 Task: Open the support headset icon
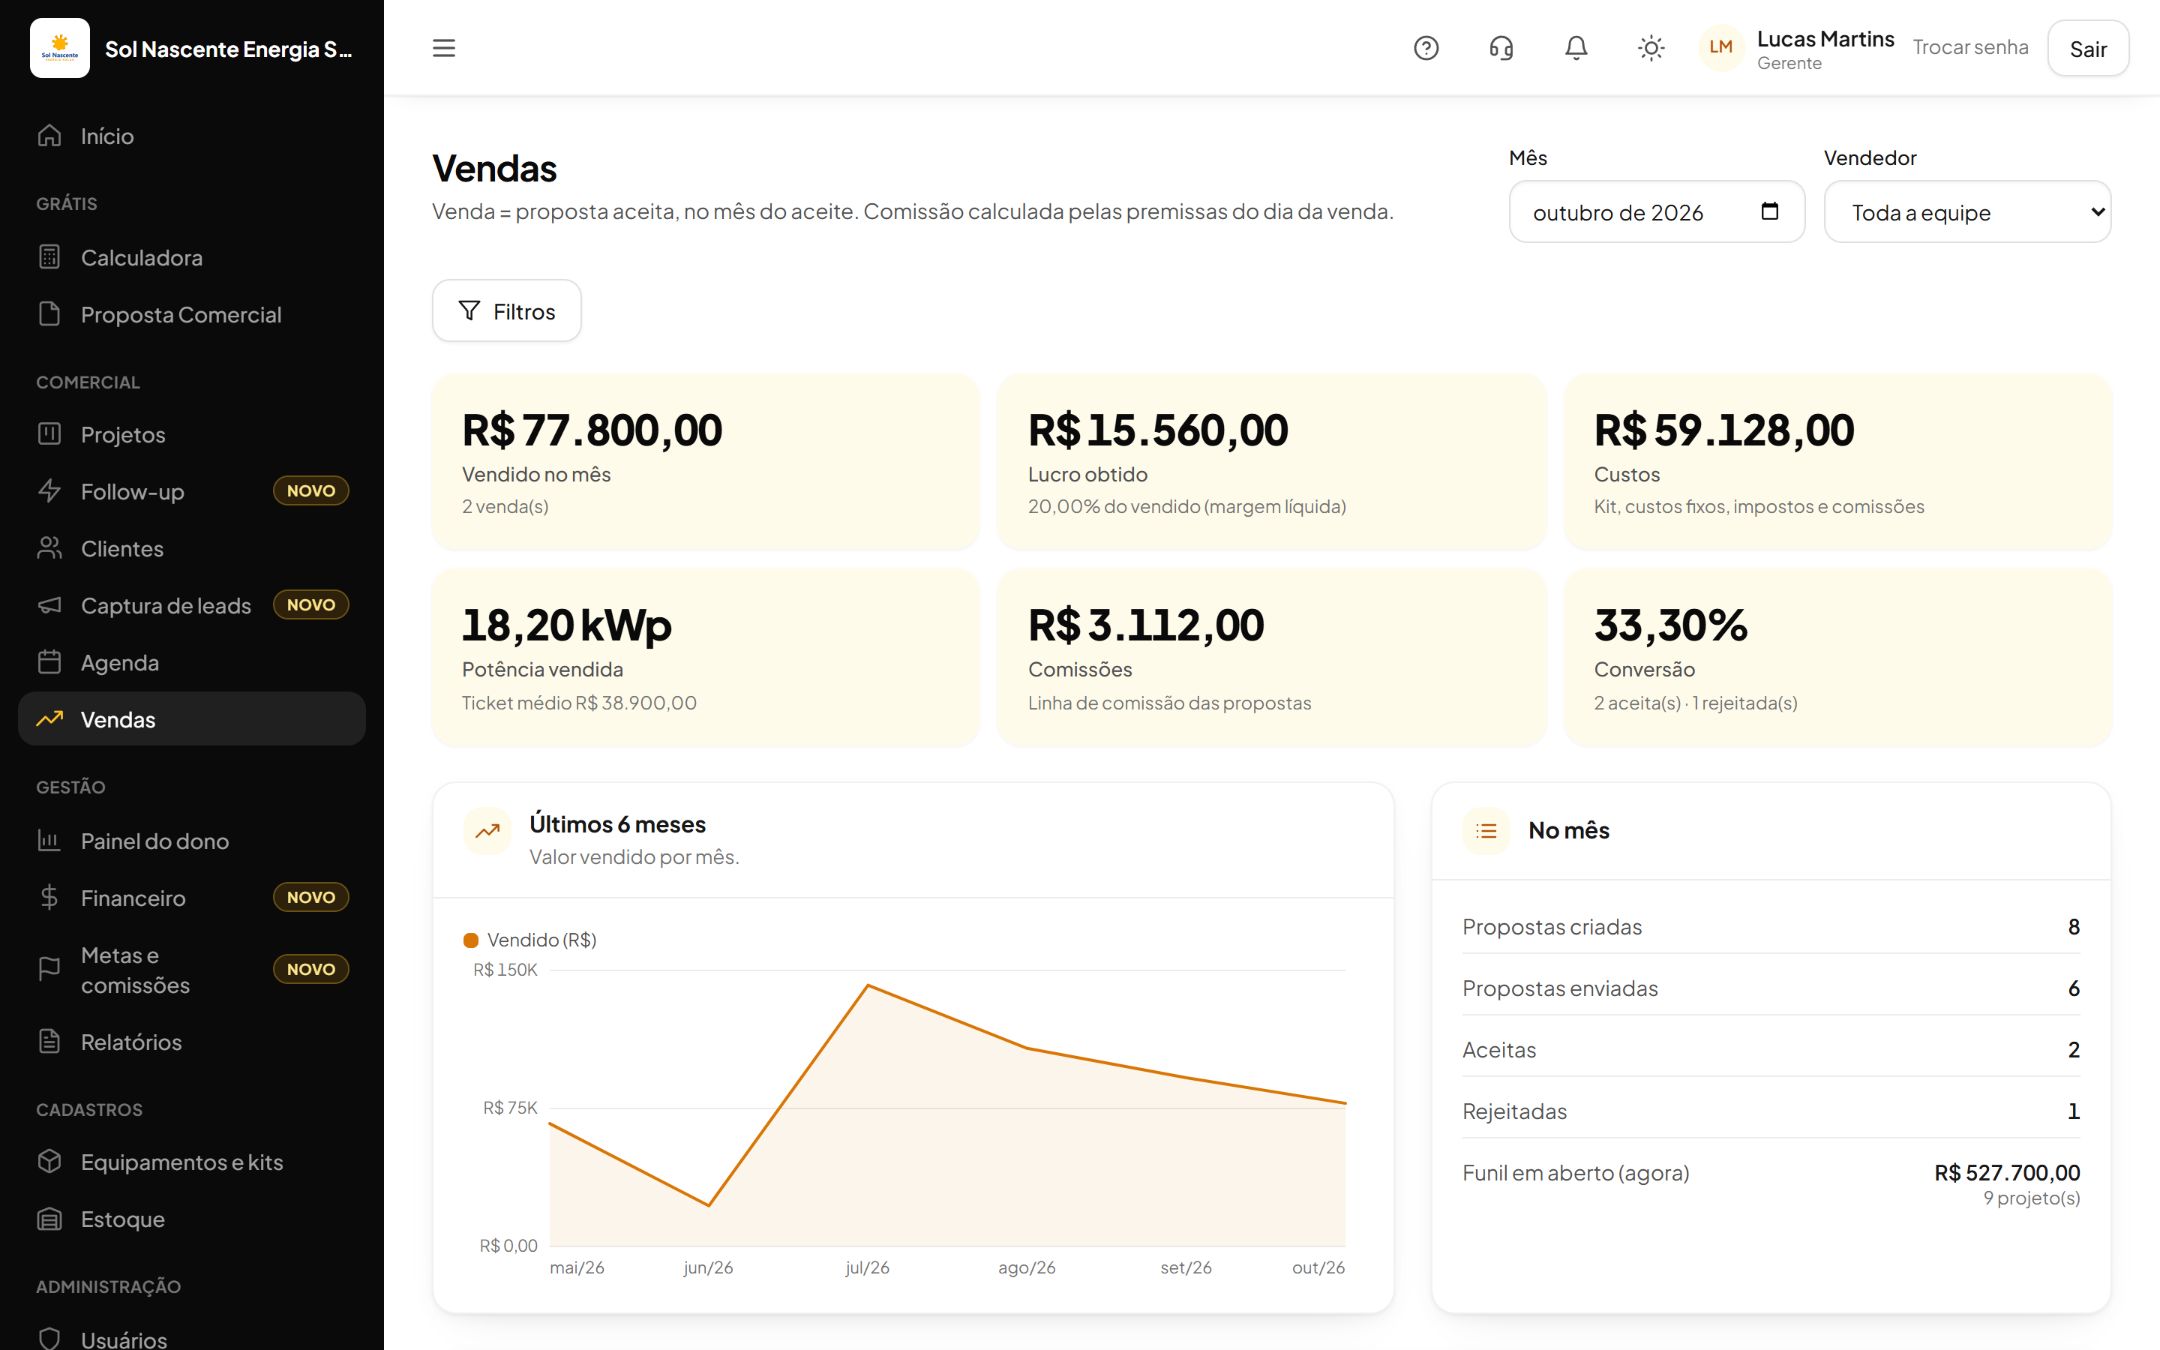(x=1501, y=48)
